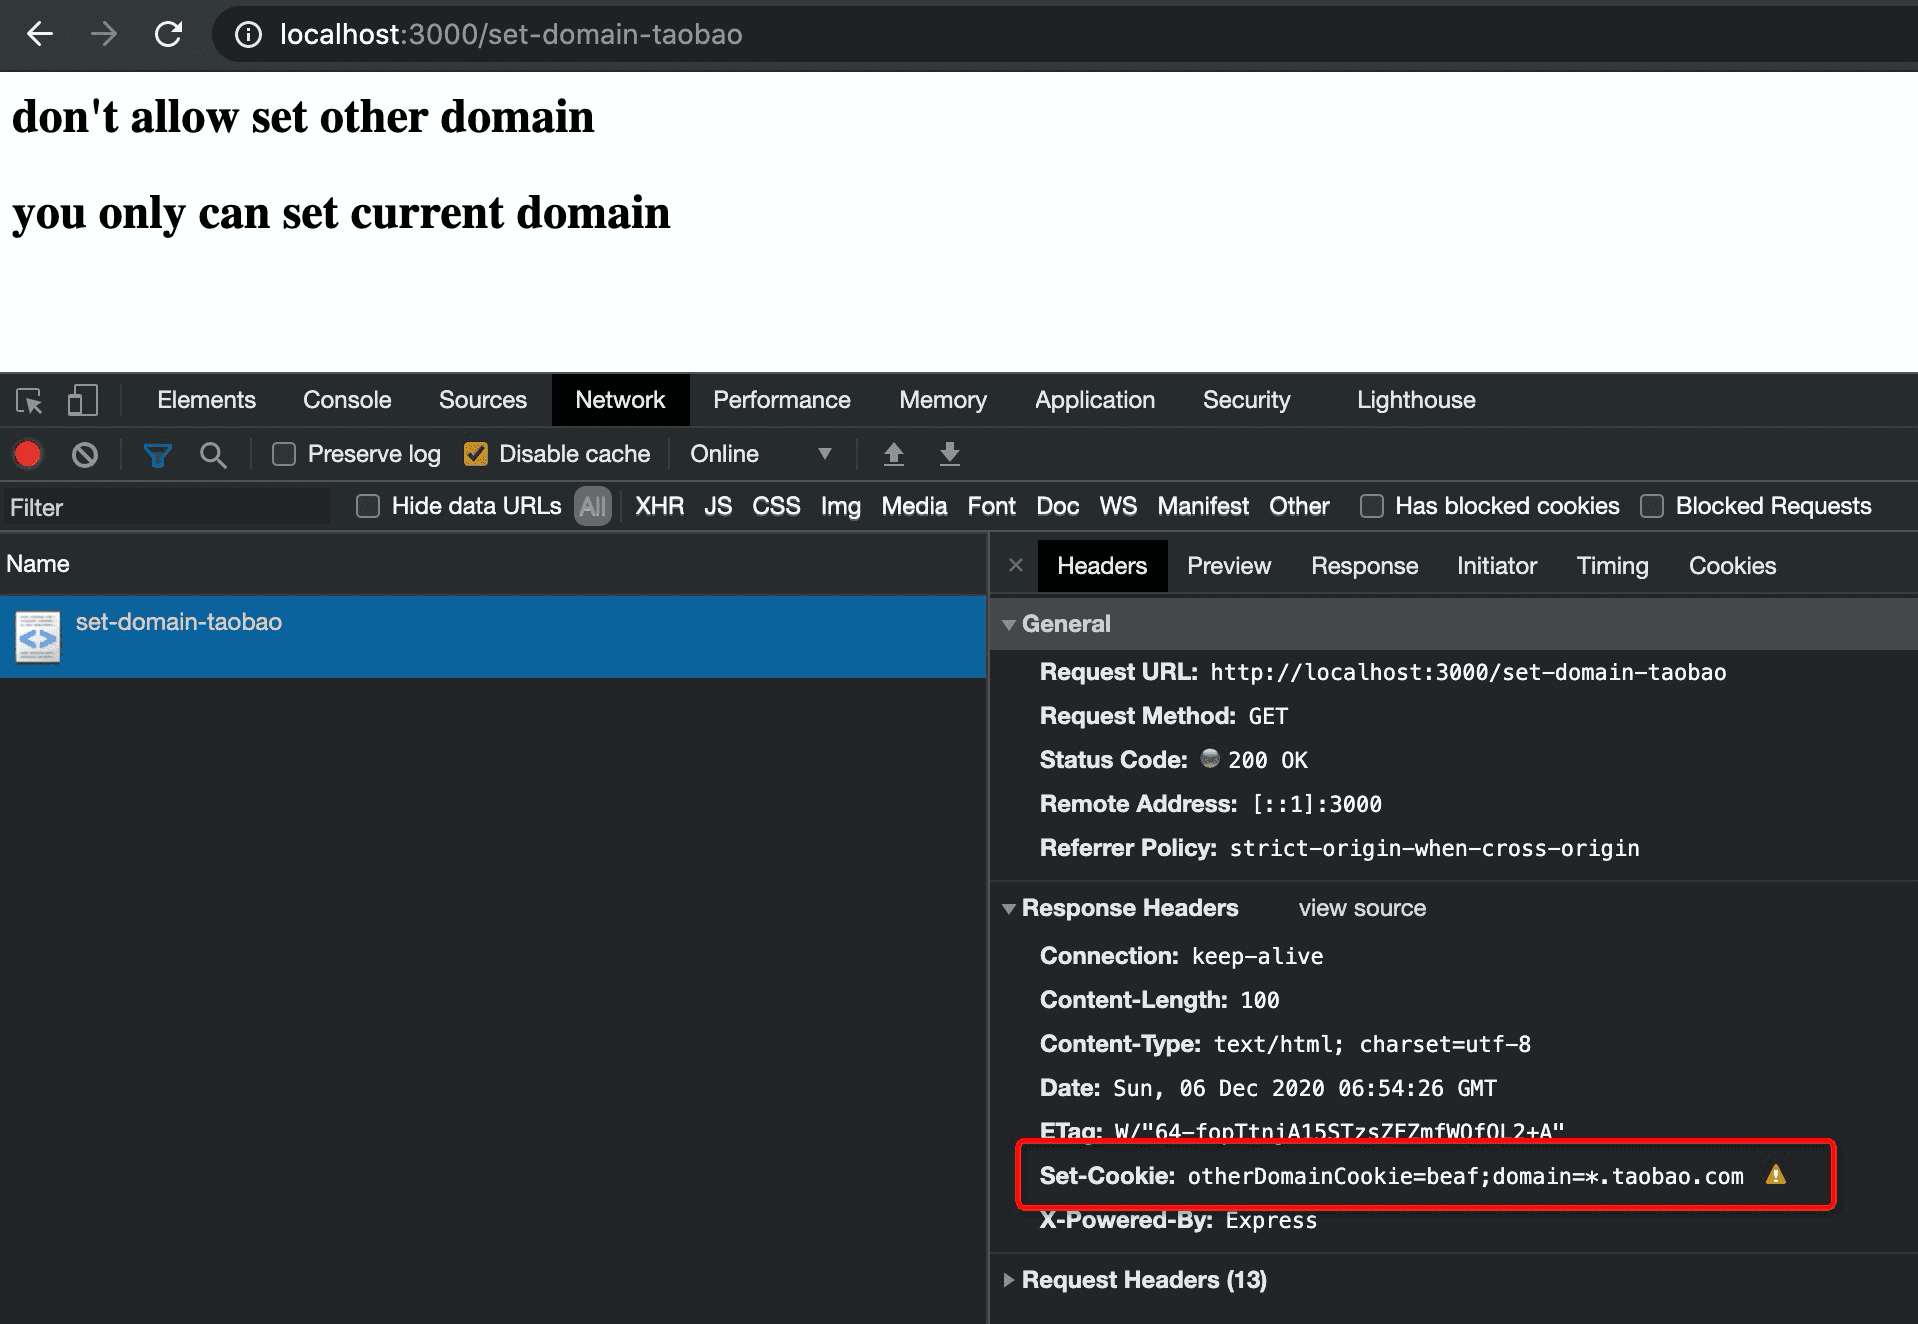
Task: Stop recording network log
Action: [x=28, y=455]
